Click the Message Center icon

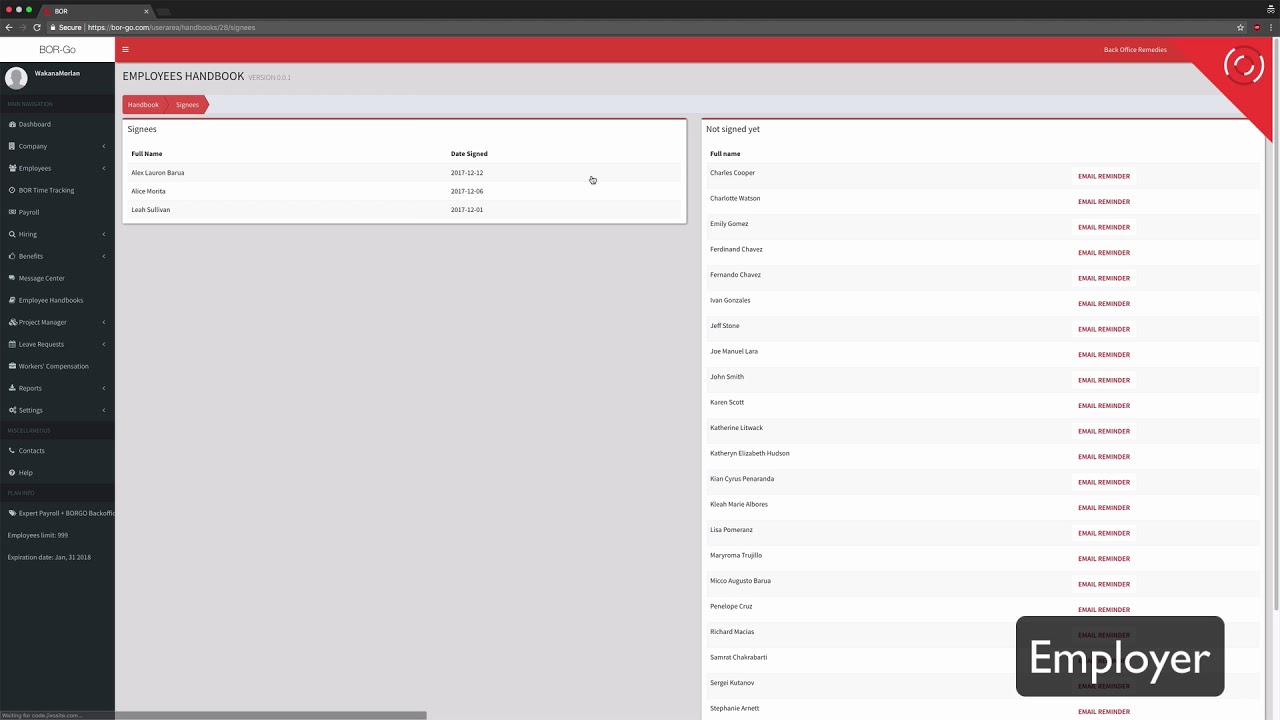click(12, 278)
